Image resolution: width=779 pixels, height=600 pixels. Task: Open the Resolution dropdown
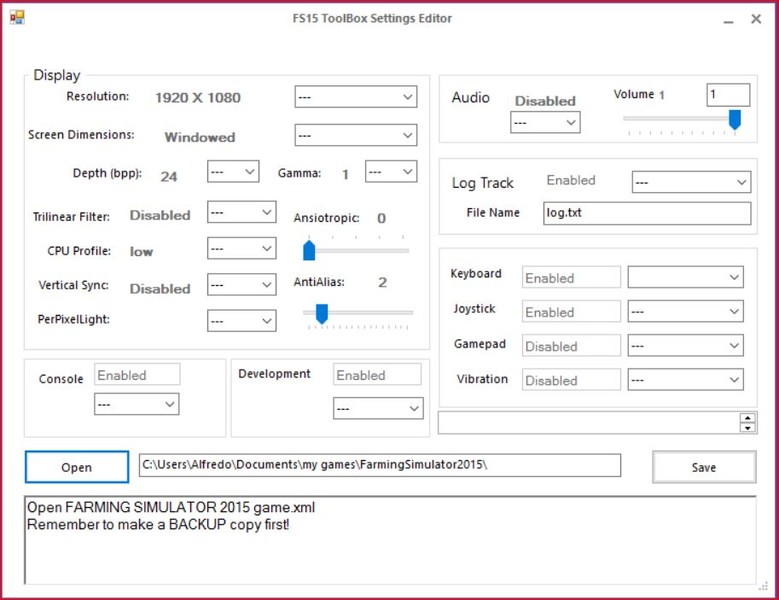pos(355,97)
